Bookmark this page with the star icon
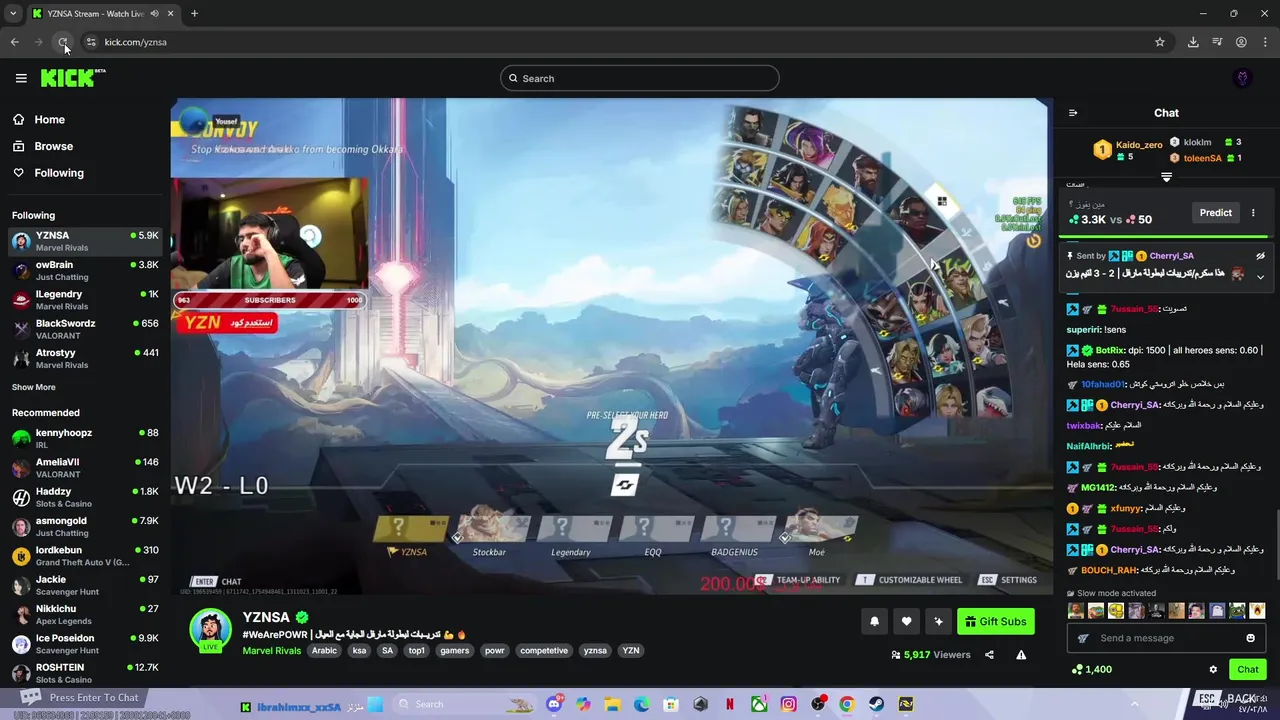The width and height of the screenshot is (1280, 720). [1160, 42]
